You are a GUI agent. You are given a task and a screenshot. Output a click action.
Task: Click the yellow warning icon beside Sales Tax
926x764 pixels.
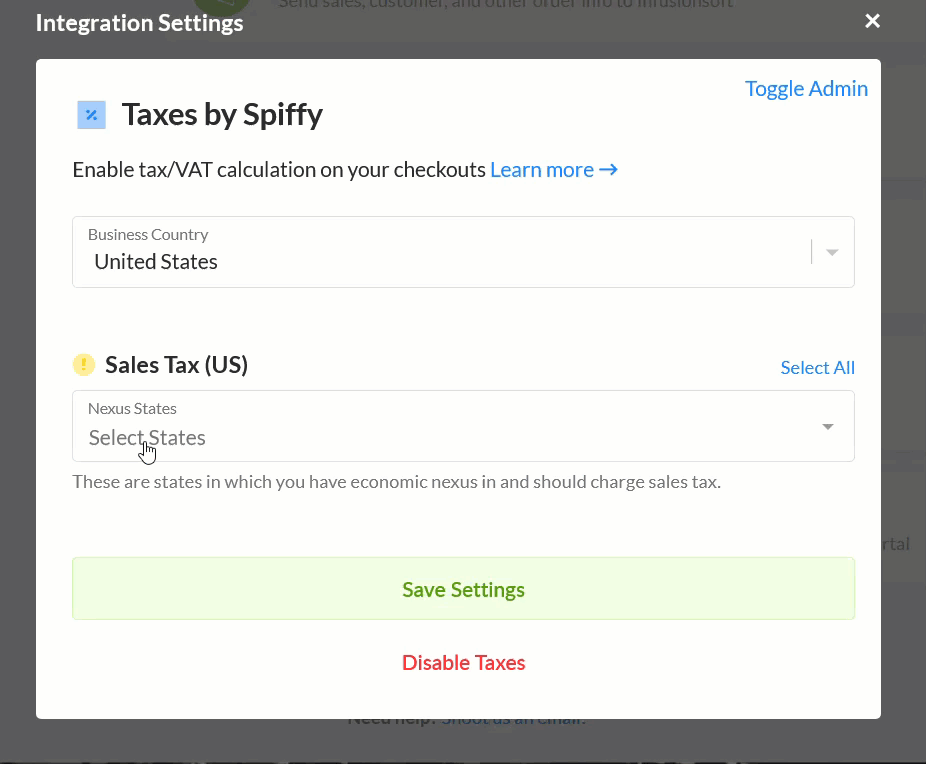(84, 364)
